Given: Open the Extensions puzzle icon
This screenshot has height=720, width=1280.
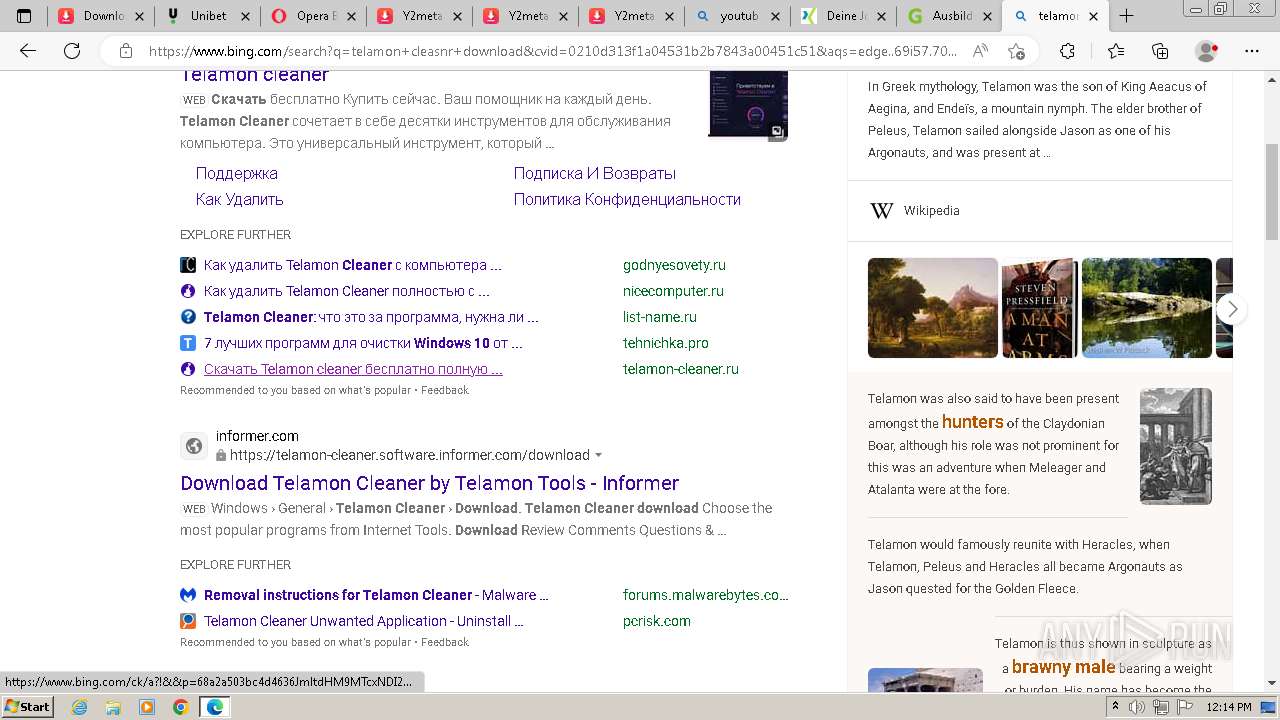Looking at the screenshot, I should coord(1067,51).
